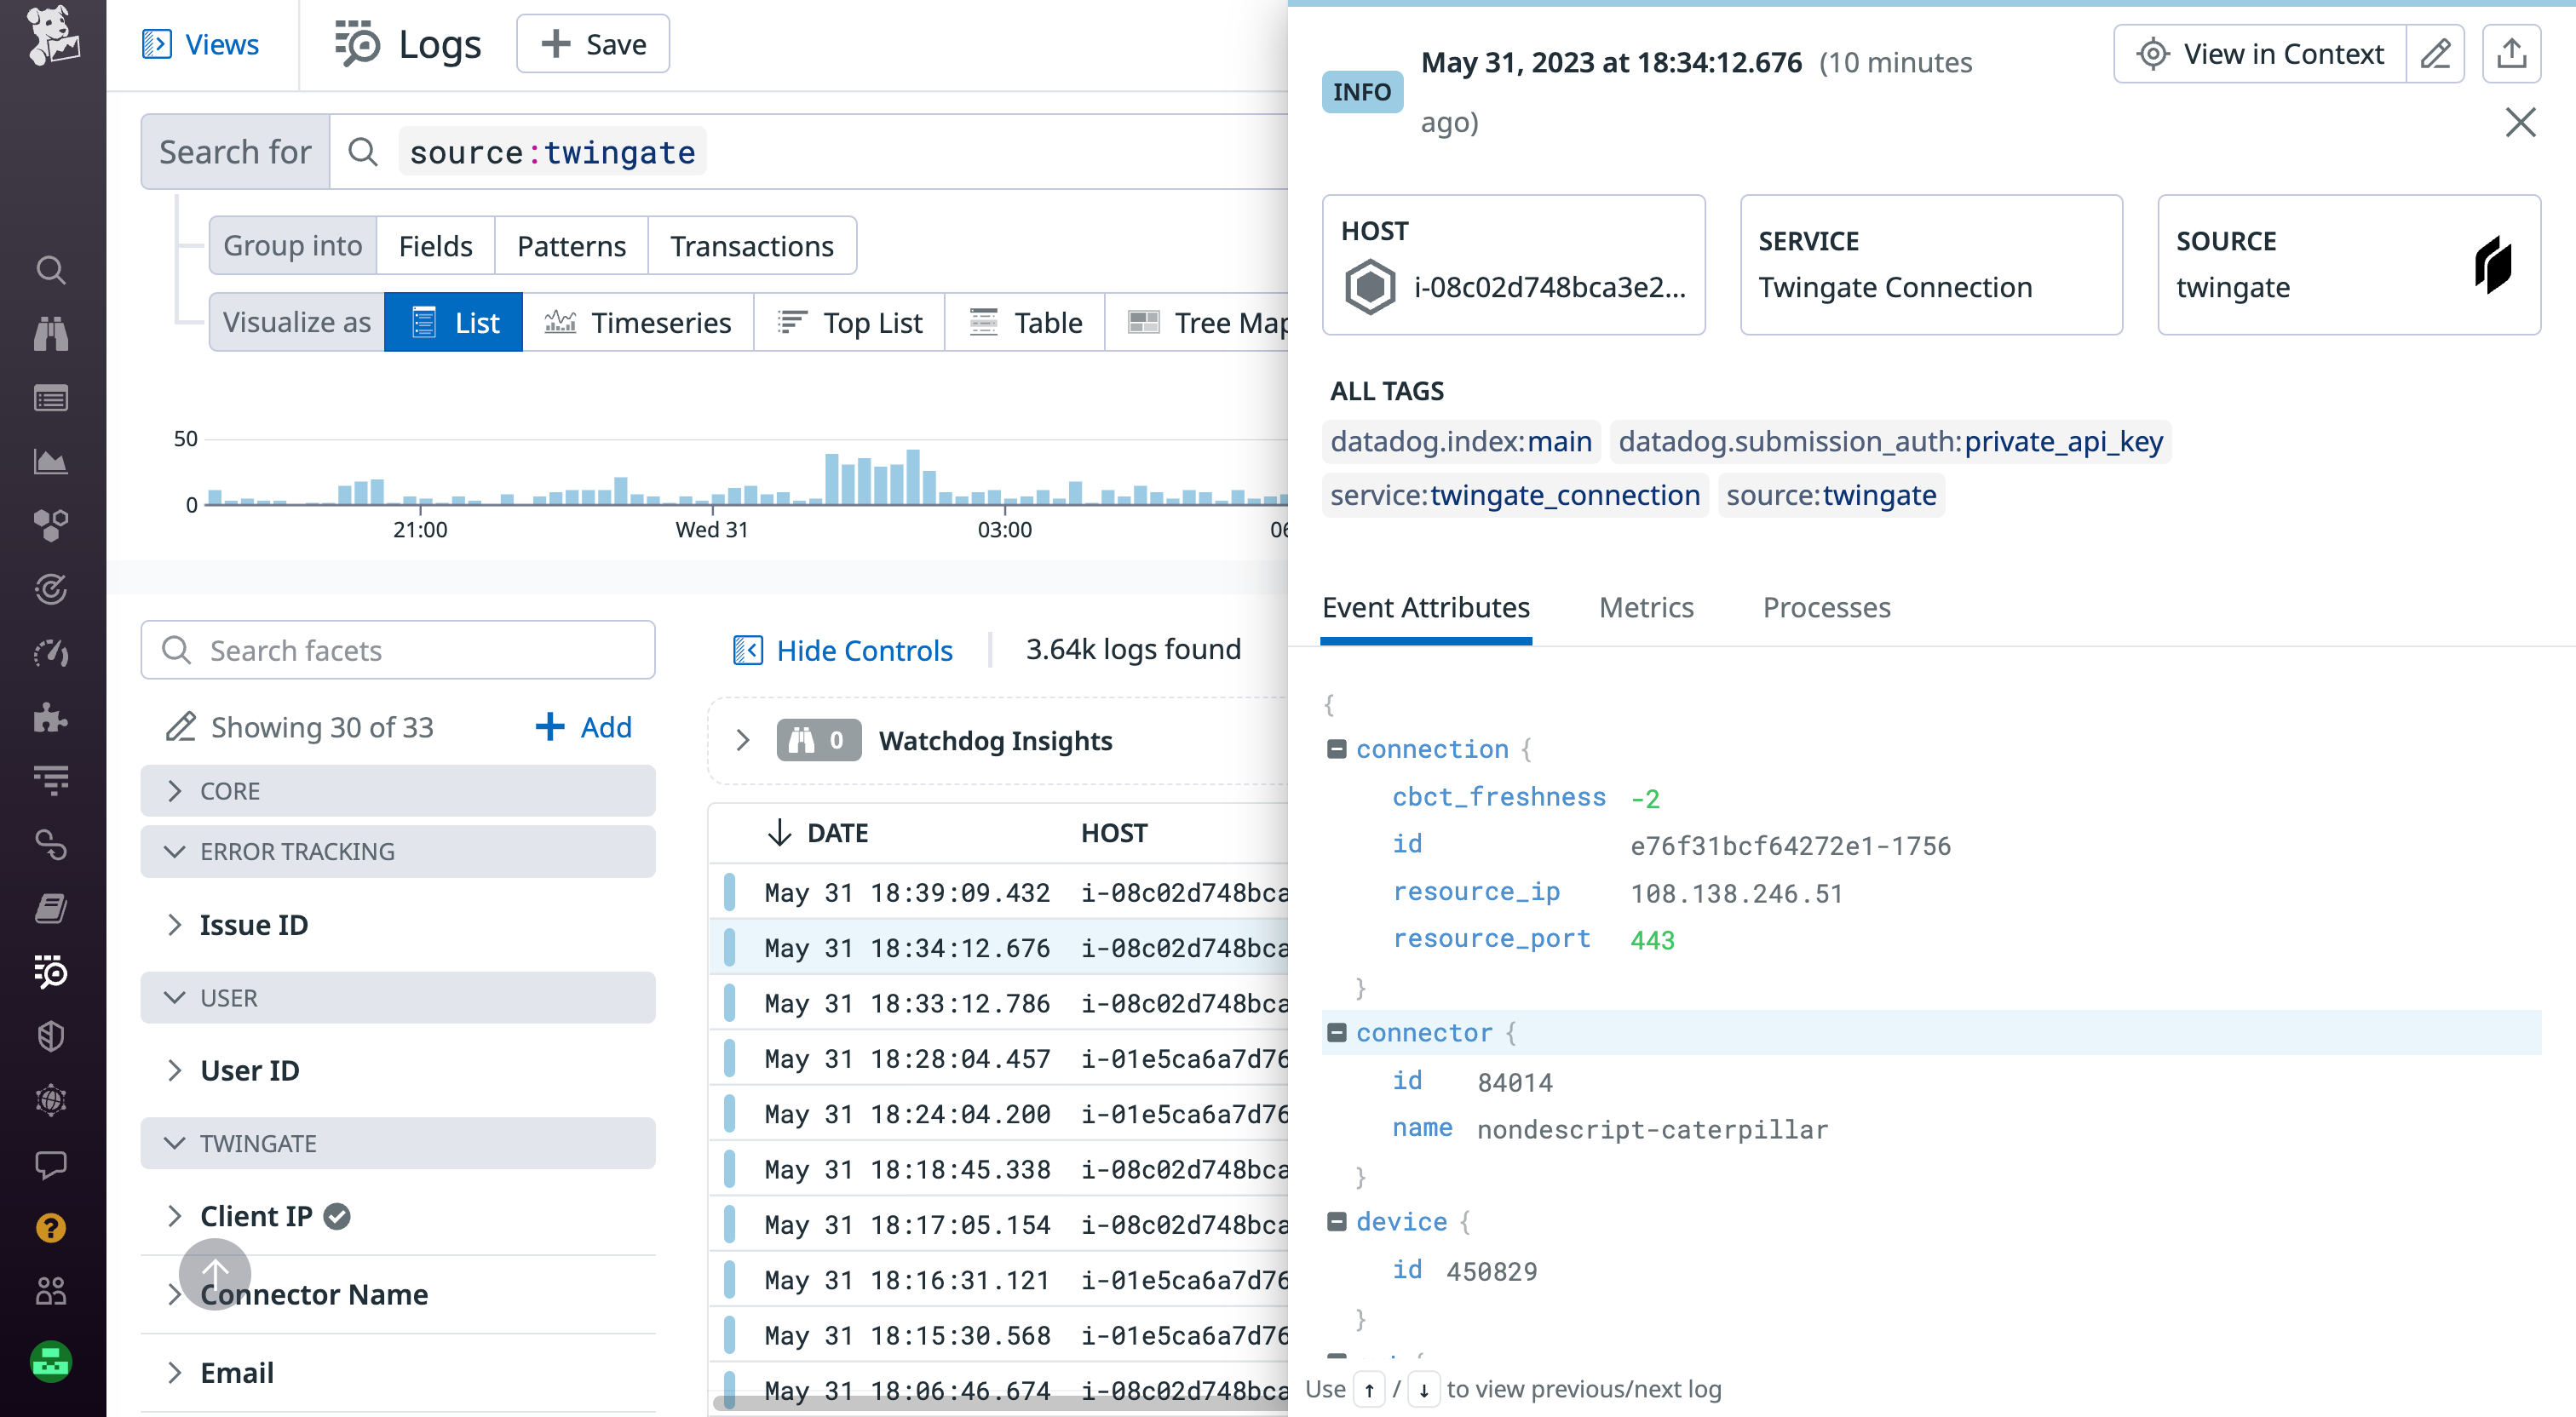Click the yellow Help question-mark icon
Viewport: 2576px width, 1417px height.
[x=51, y=1228]
